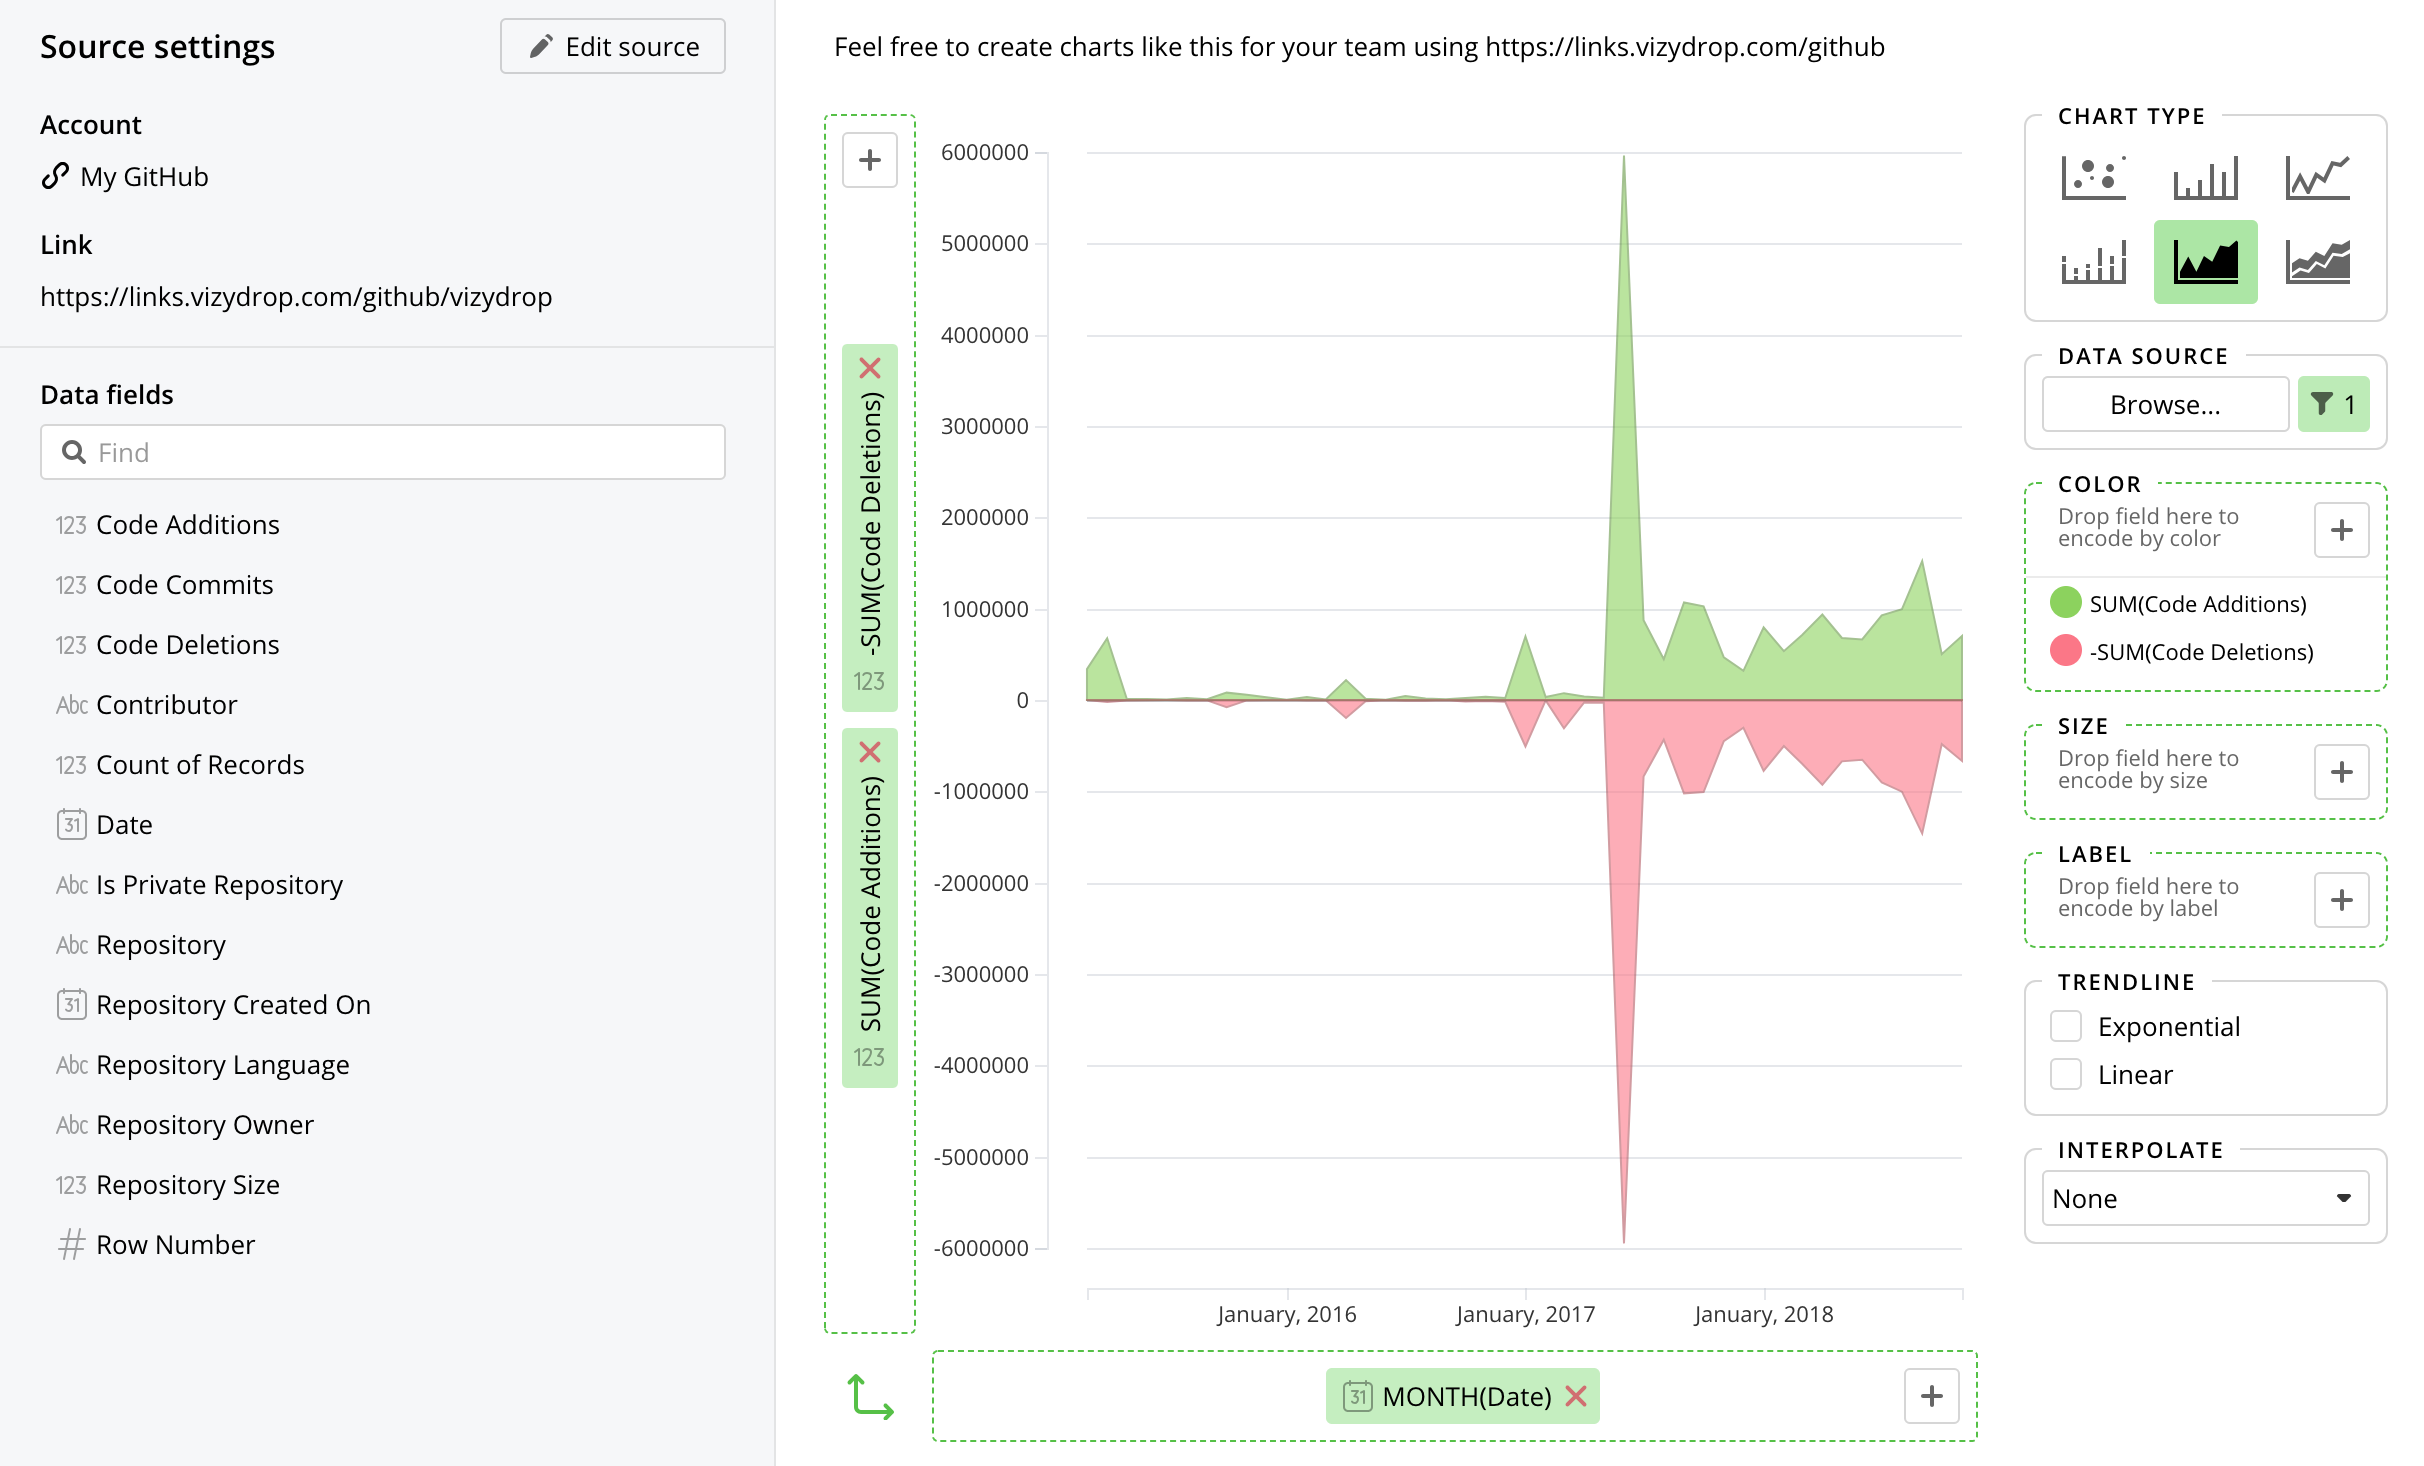The height and width of the screenshot is (1466, 2424).
Task: Select the line chart type icon
Action: 2317,178
